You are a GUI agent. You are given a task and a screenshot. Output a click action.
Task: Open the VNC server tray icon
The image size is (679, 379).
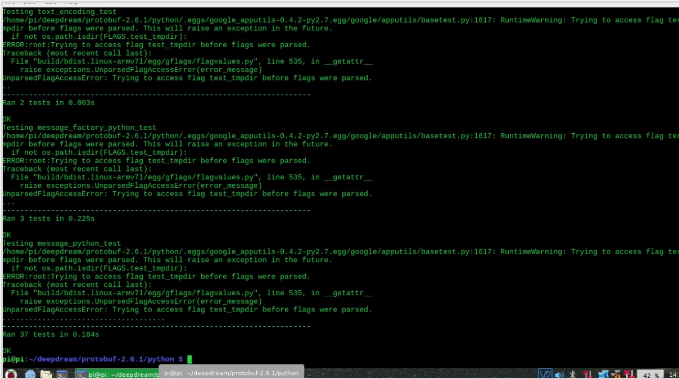coord(545,374)
